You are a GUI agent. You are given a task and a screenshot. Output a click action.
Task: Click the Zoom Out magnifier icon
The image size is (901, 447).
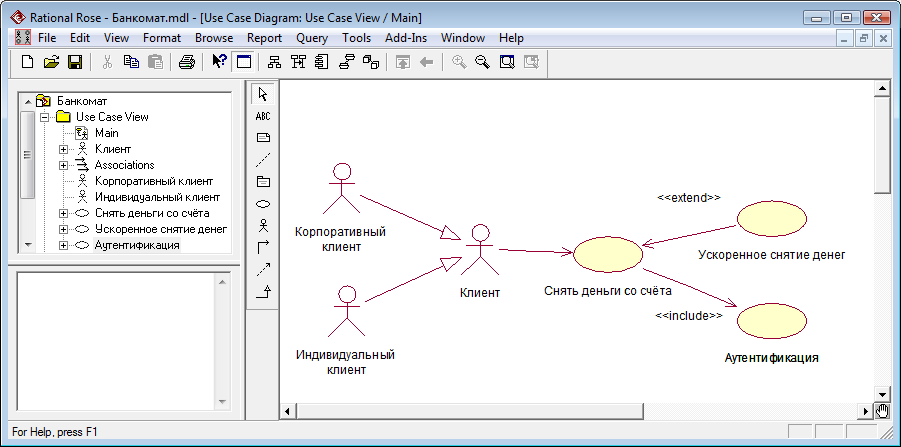click(x=482, y=62)
